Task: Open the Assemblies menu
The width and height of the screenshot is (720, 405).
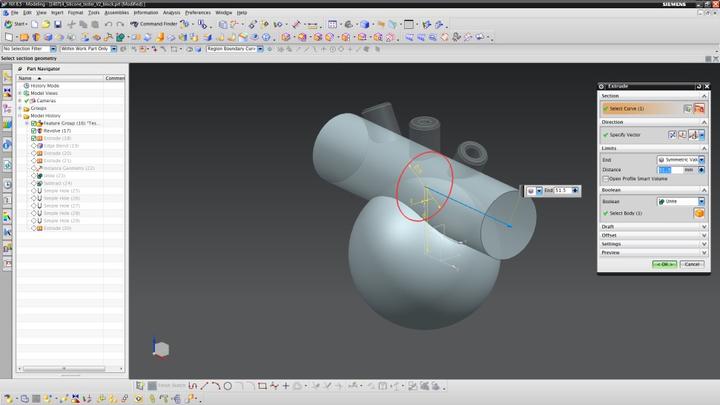Action: [117, 12]
